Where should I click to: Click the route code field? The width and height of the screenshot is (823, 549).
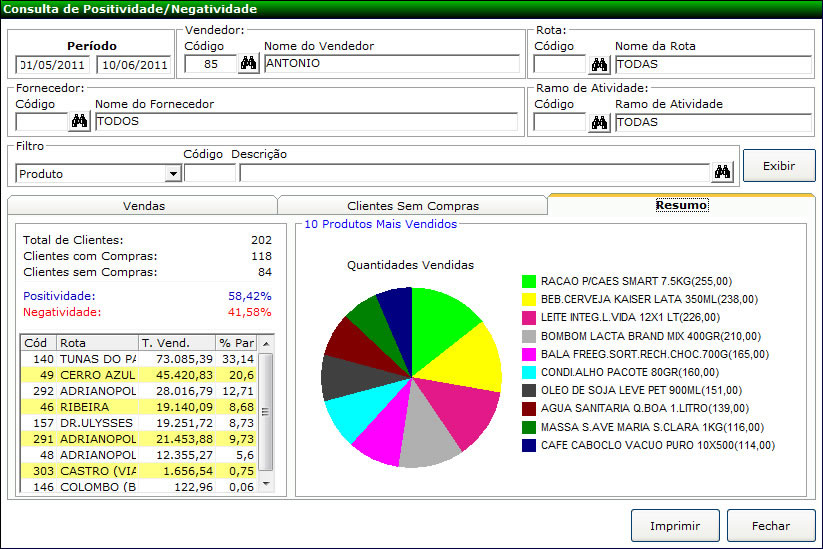click(560, 65)
